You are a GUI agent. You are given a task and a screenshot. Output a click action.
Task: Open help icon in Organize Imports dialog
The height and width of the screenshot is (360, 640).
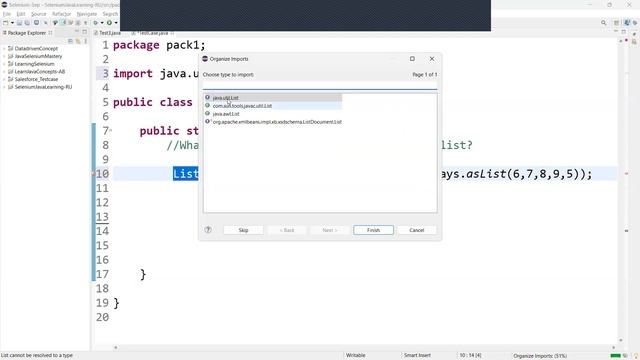click(x=208, y=230)
